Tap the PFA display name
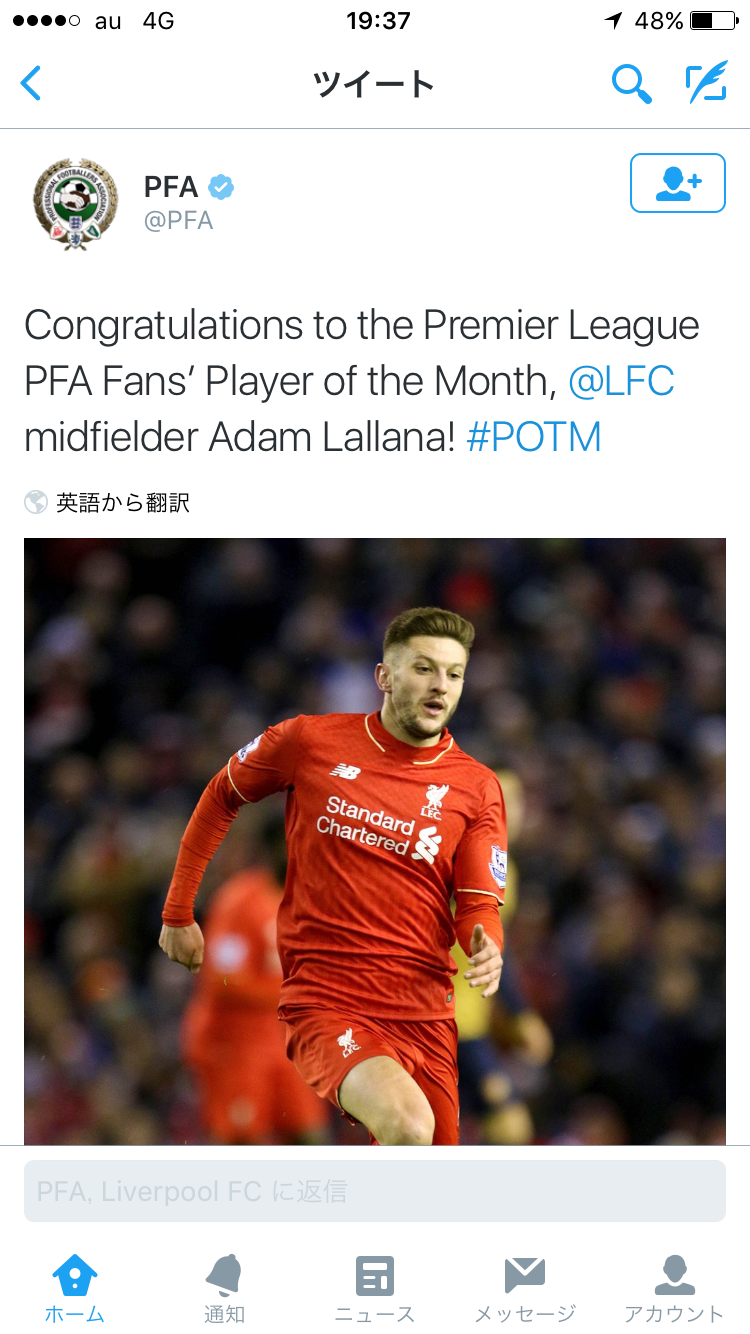The image size is (750, 1334). (x=171, y=187)
